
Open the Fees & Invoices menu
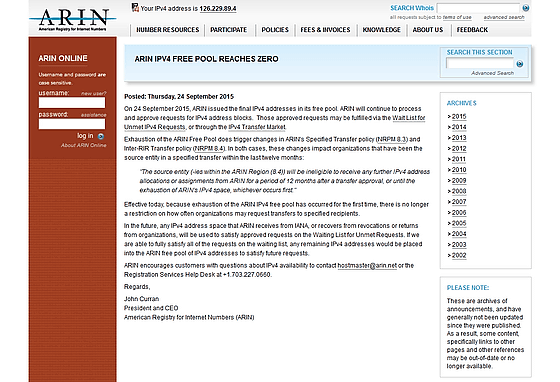(x=325, y=30)
